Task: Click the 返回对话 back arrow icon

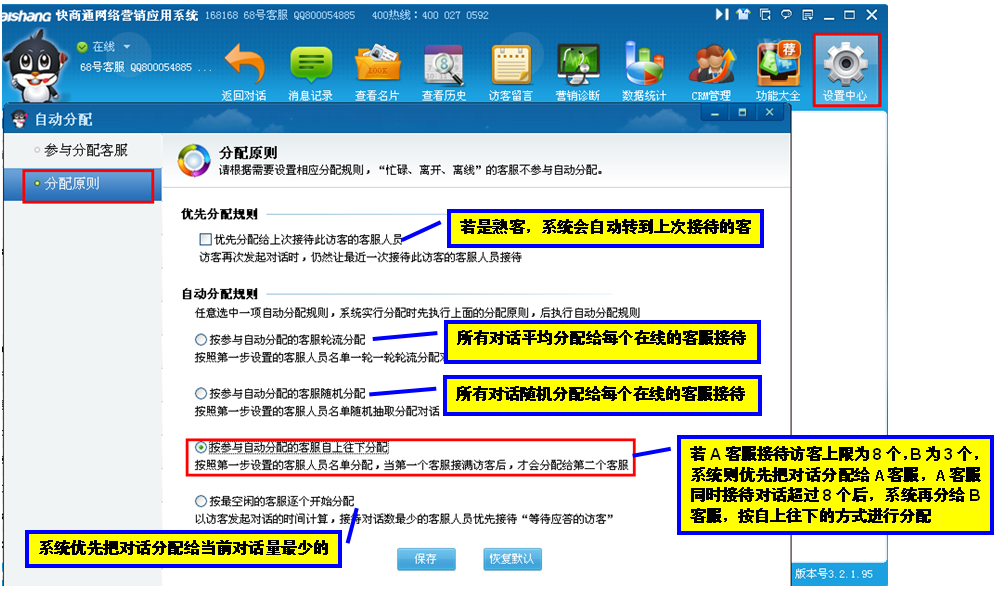Action: [x=243, y=68]
